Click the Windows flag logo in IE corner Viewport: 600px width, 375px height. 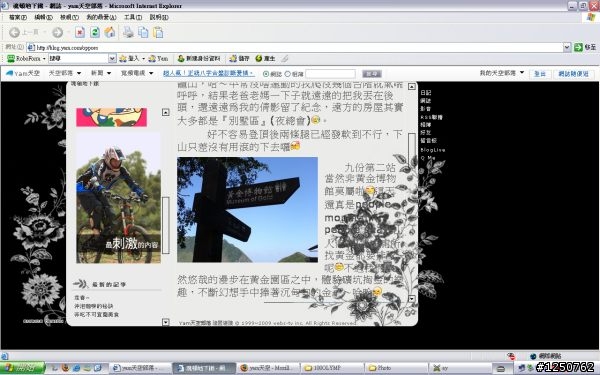click(591, 18)
